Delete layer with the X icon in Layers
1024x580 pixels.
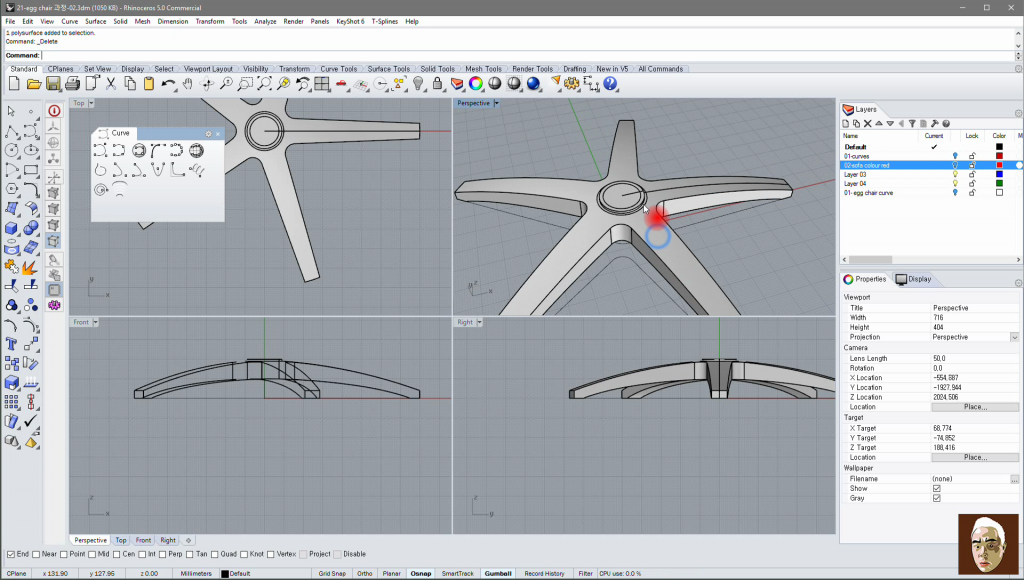[x=867, y=123]
